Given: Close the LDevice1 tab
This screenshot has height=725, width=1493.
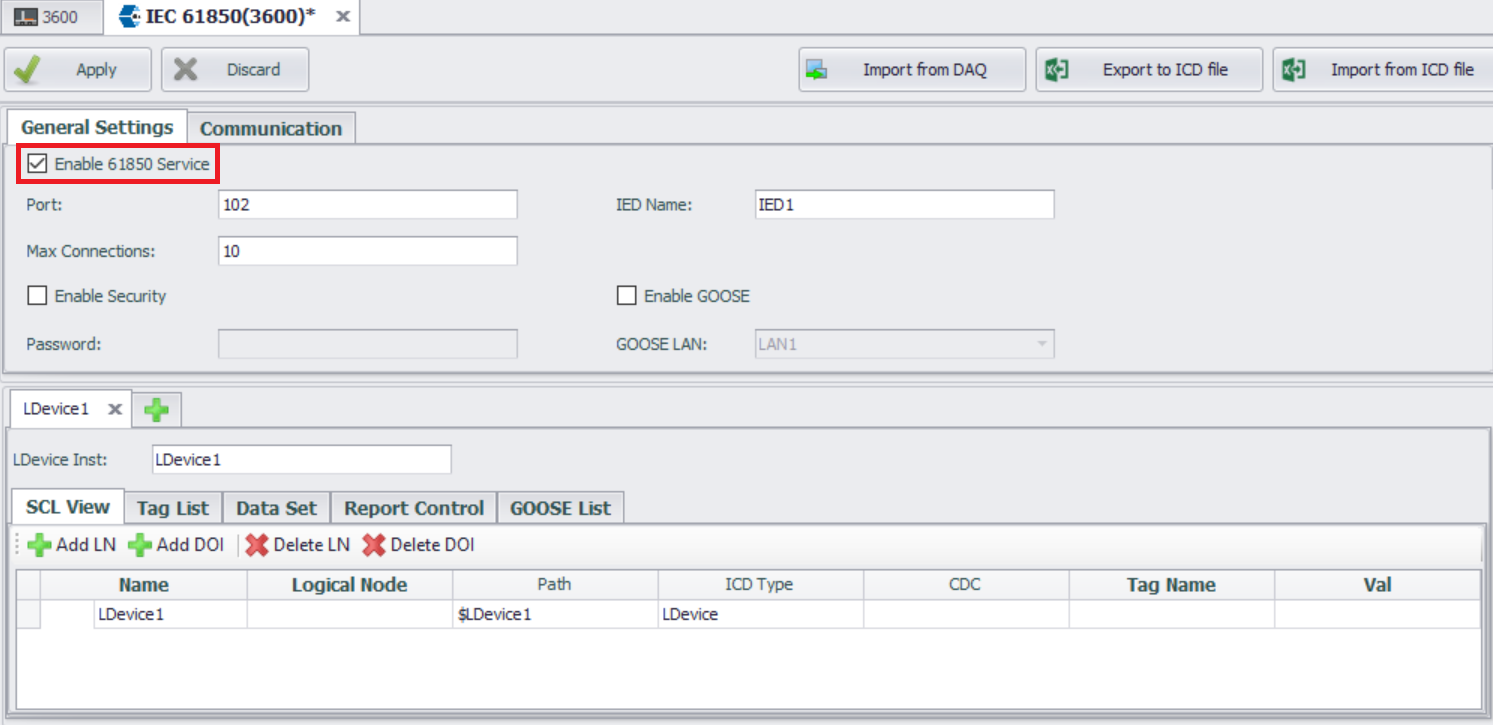Looking at the screenshot, I should [x=115, y=409].
